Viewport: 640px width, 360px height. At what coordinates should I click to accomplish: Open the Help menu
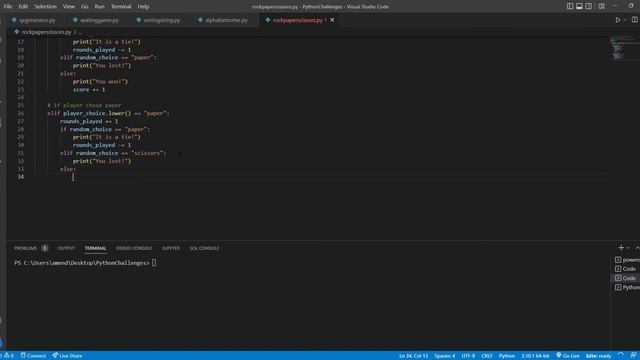pyautogui.click(x=143, y=7)
